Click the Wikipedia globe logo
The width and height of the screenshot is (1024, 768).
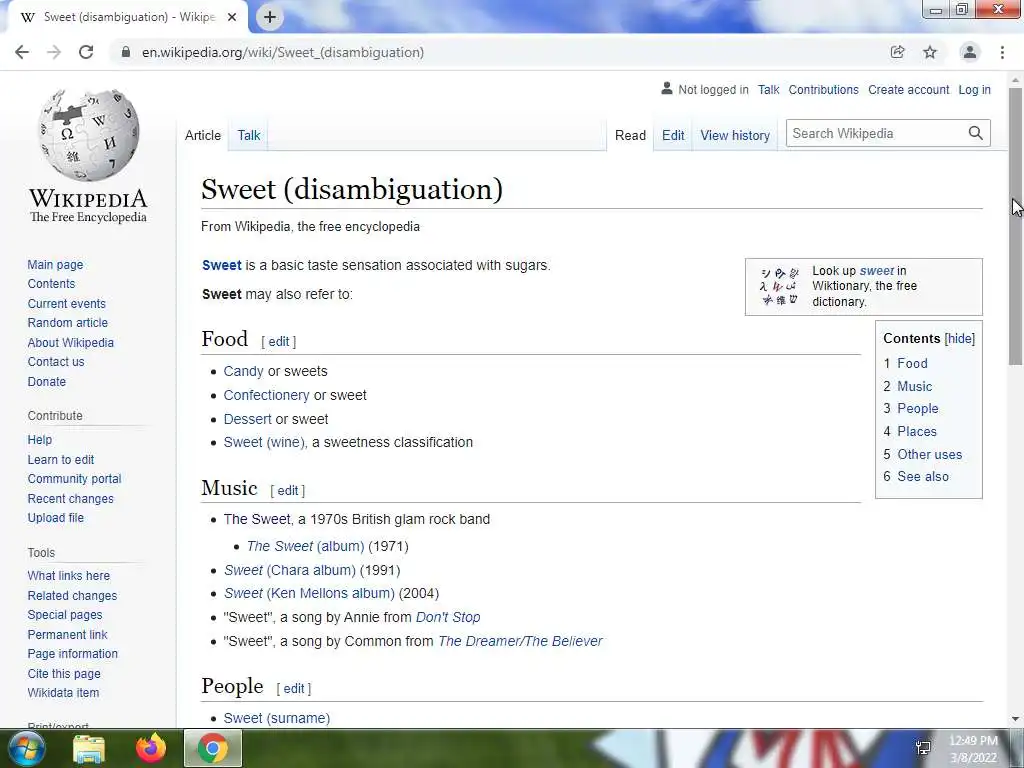tap(88, 135)
